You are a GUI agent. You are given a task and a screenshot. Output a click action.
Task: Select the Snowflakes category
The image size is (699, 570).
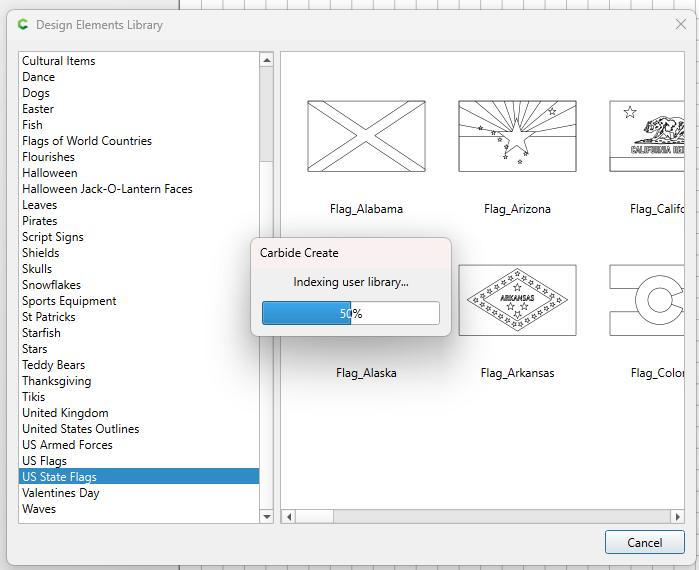(x=139, y=285)
